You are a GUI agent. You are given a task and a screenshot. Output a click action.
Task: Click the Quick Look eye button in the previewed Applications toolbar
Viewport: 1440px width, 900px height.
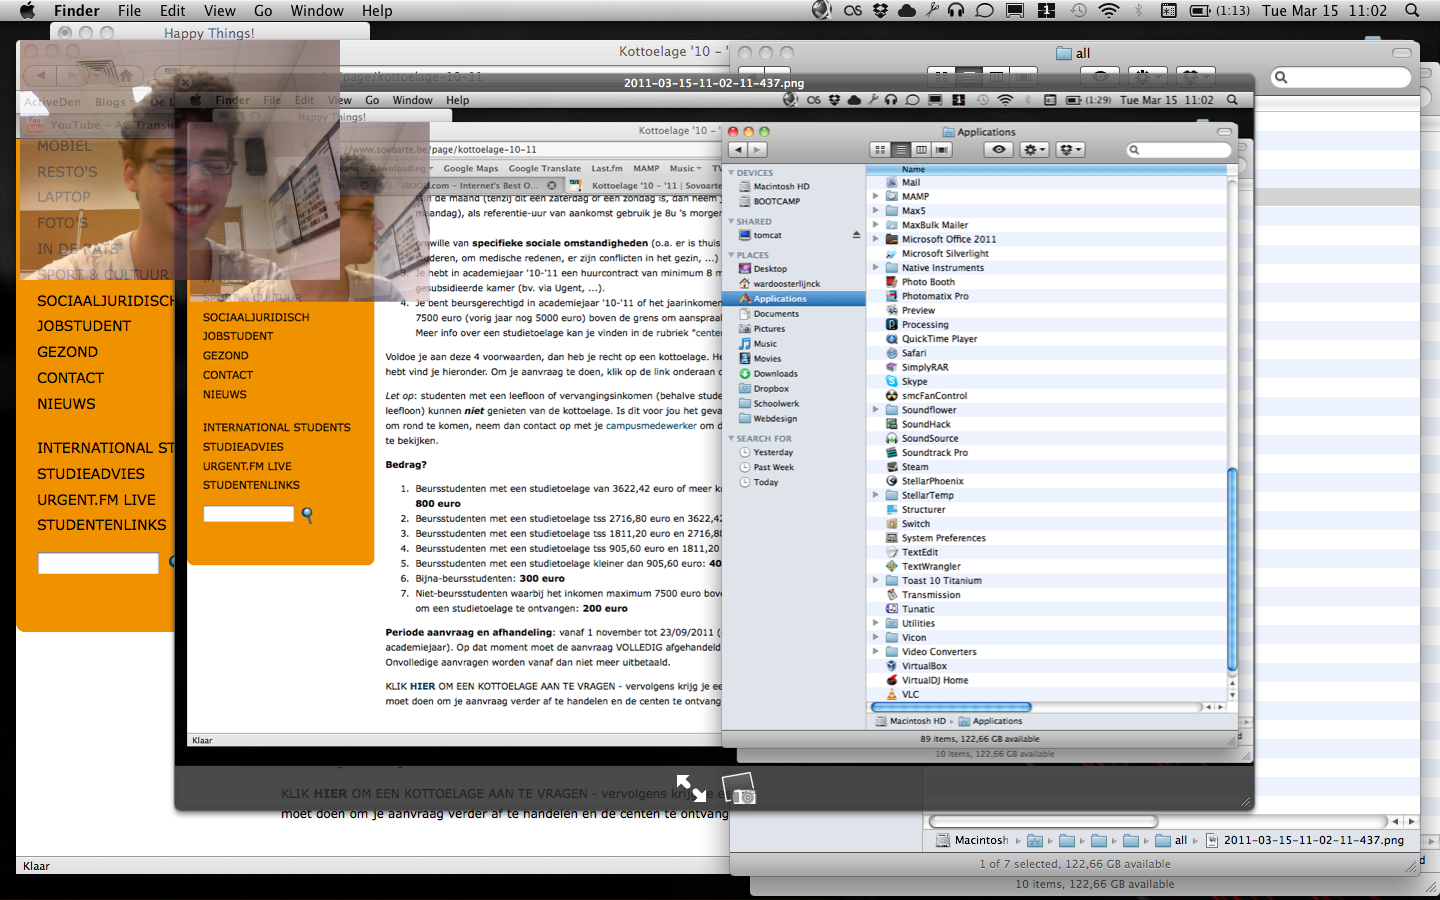coord(998,150)
